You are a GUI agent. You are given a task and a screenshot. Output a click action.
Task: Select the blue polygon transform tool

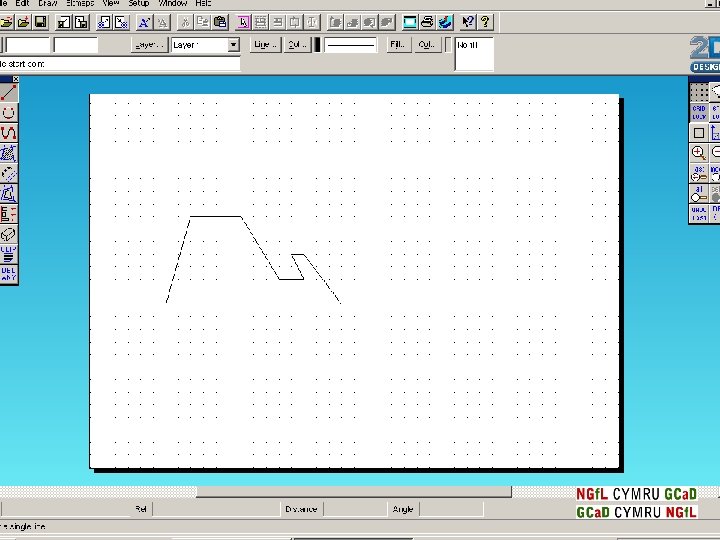(x=9, y=194)
